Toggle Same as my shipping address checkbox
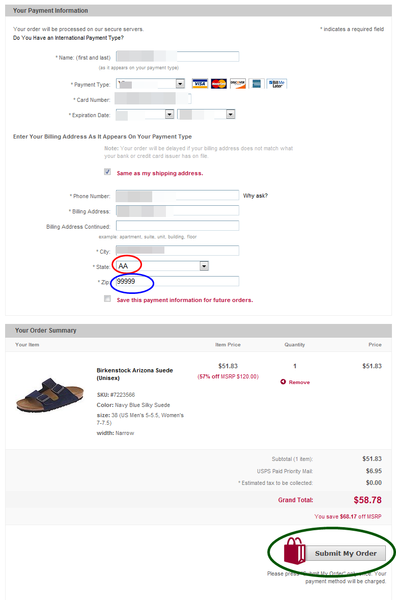Image resolution: width=396 pixels, height=600 pixels. pos(108,172)
